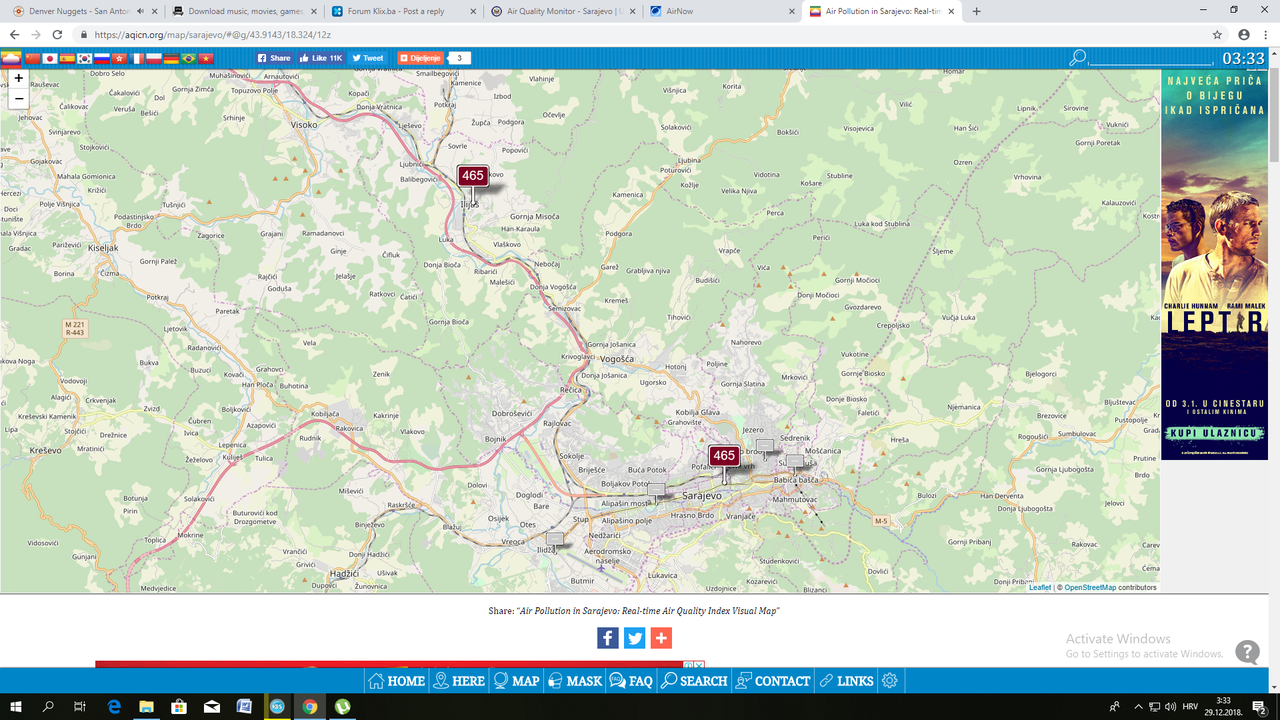Screen dimensions: 1280x720
Task: Click the gray station marker near Babića bašča
Action: 794,461
